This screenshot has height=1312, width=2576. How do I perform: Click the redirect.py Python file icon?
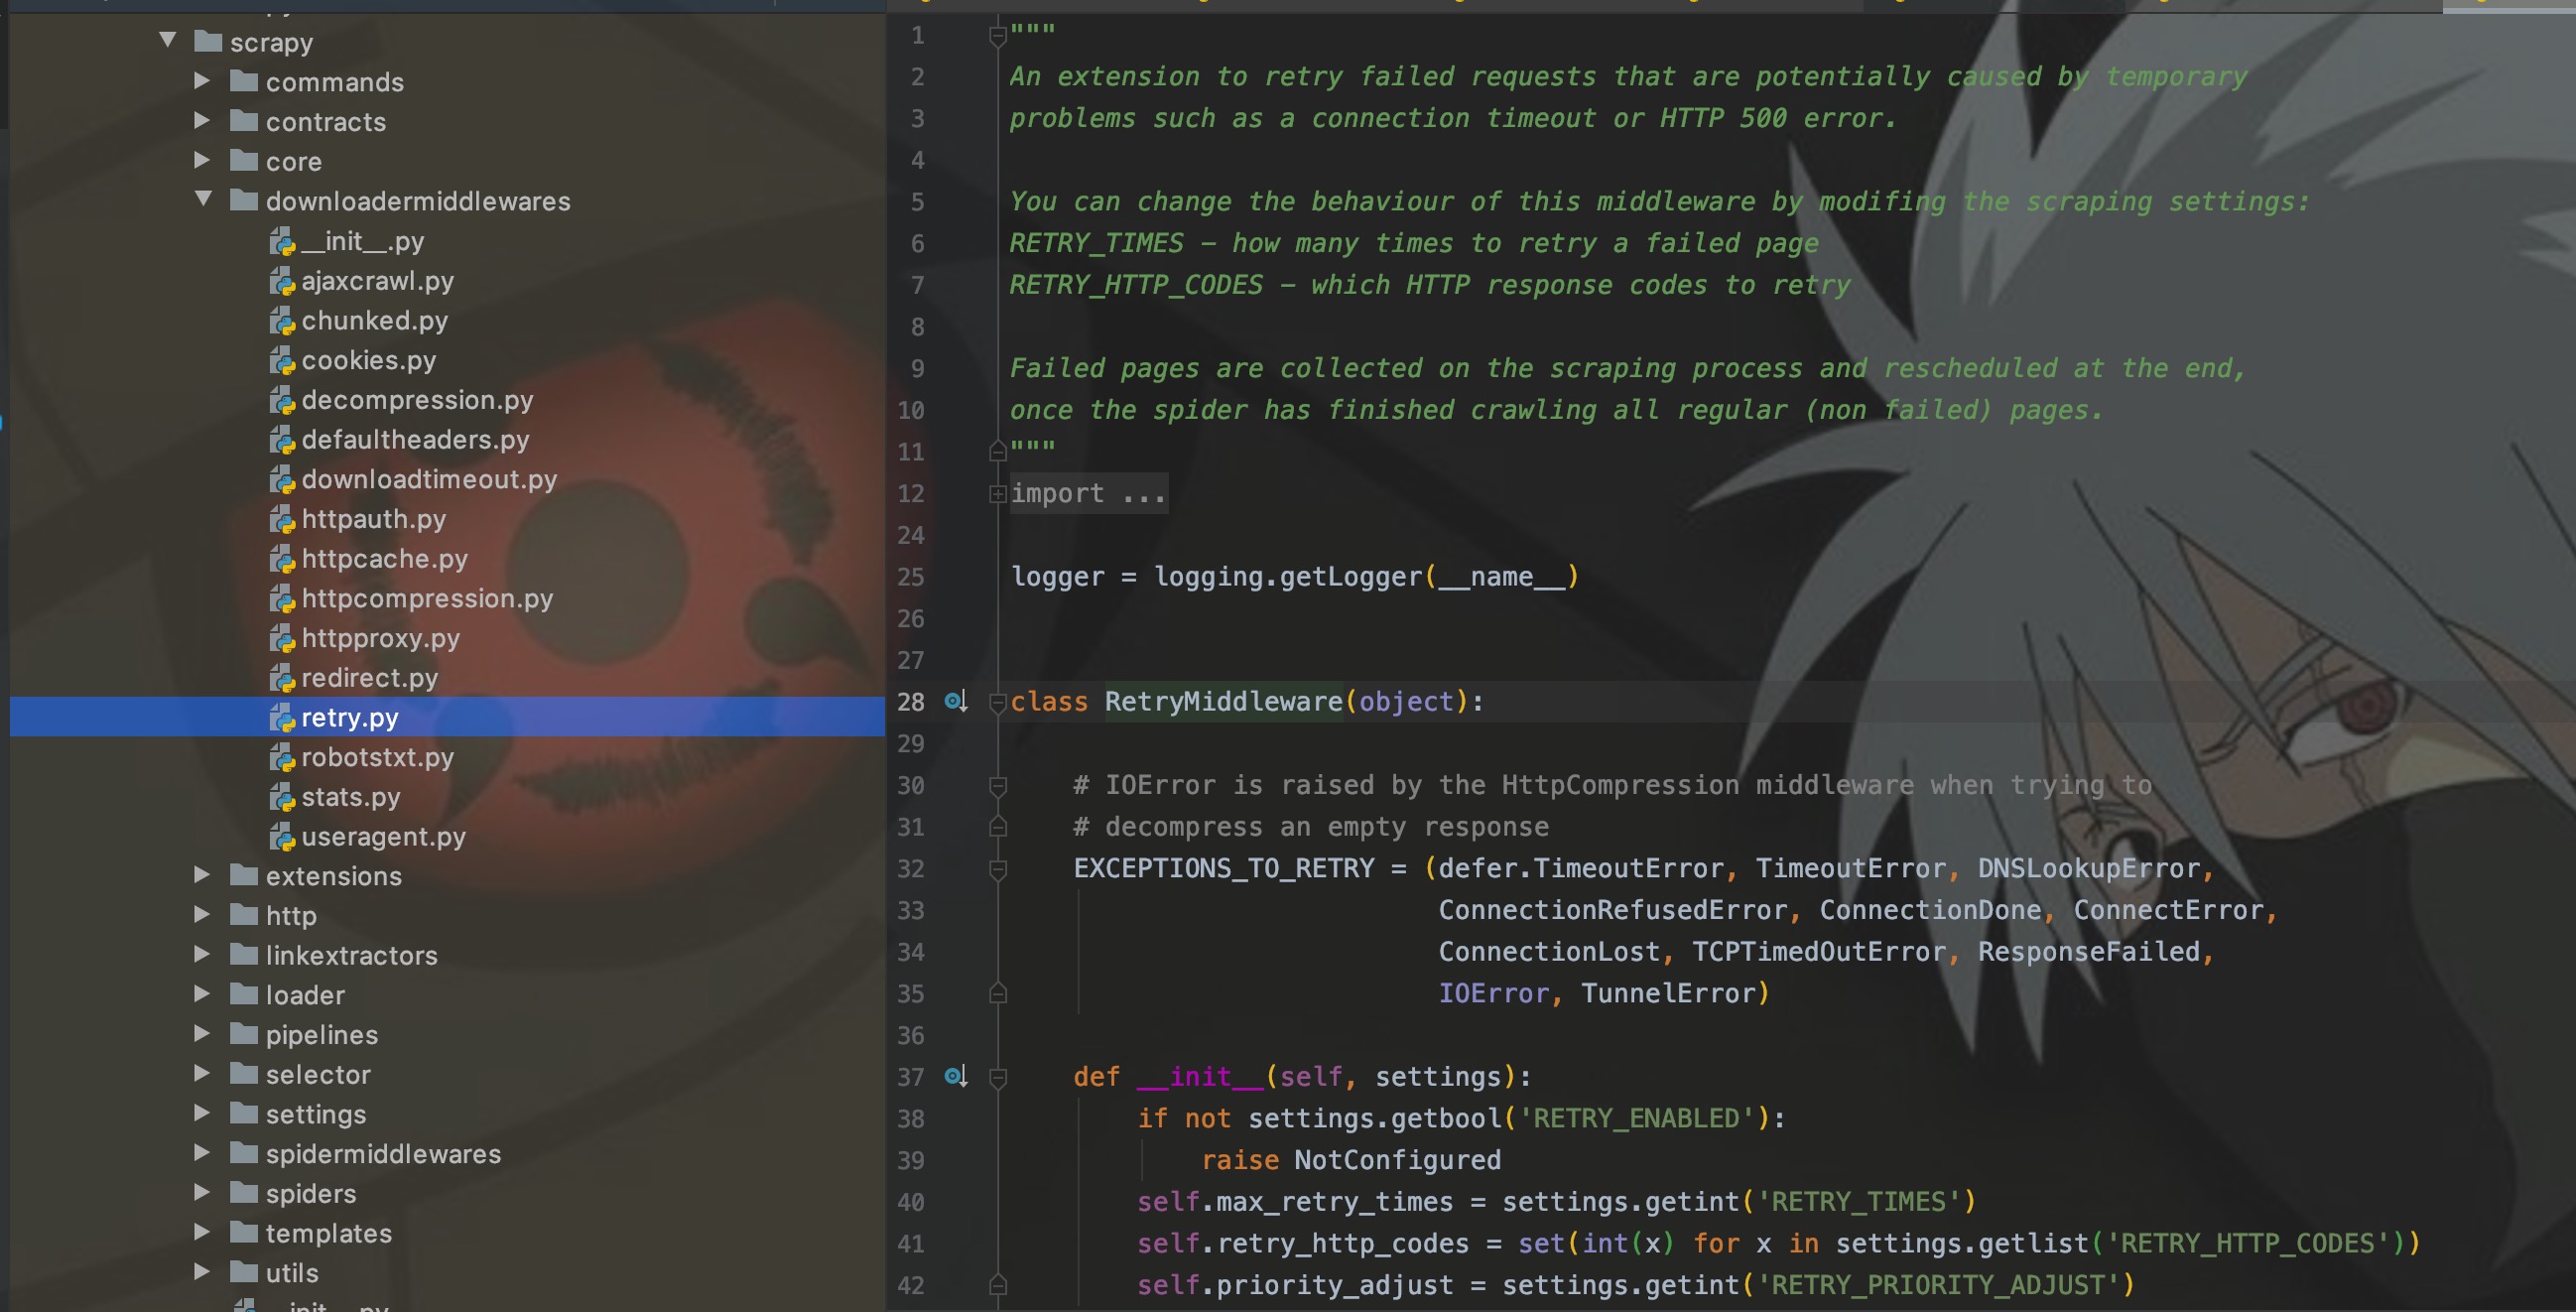282,678
